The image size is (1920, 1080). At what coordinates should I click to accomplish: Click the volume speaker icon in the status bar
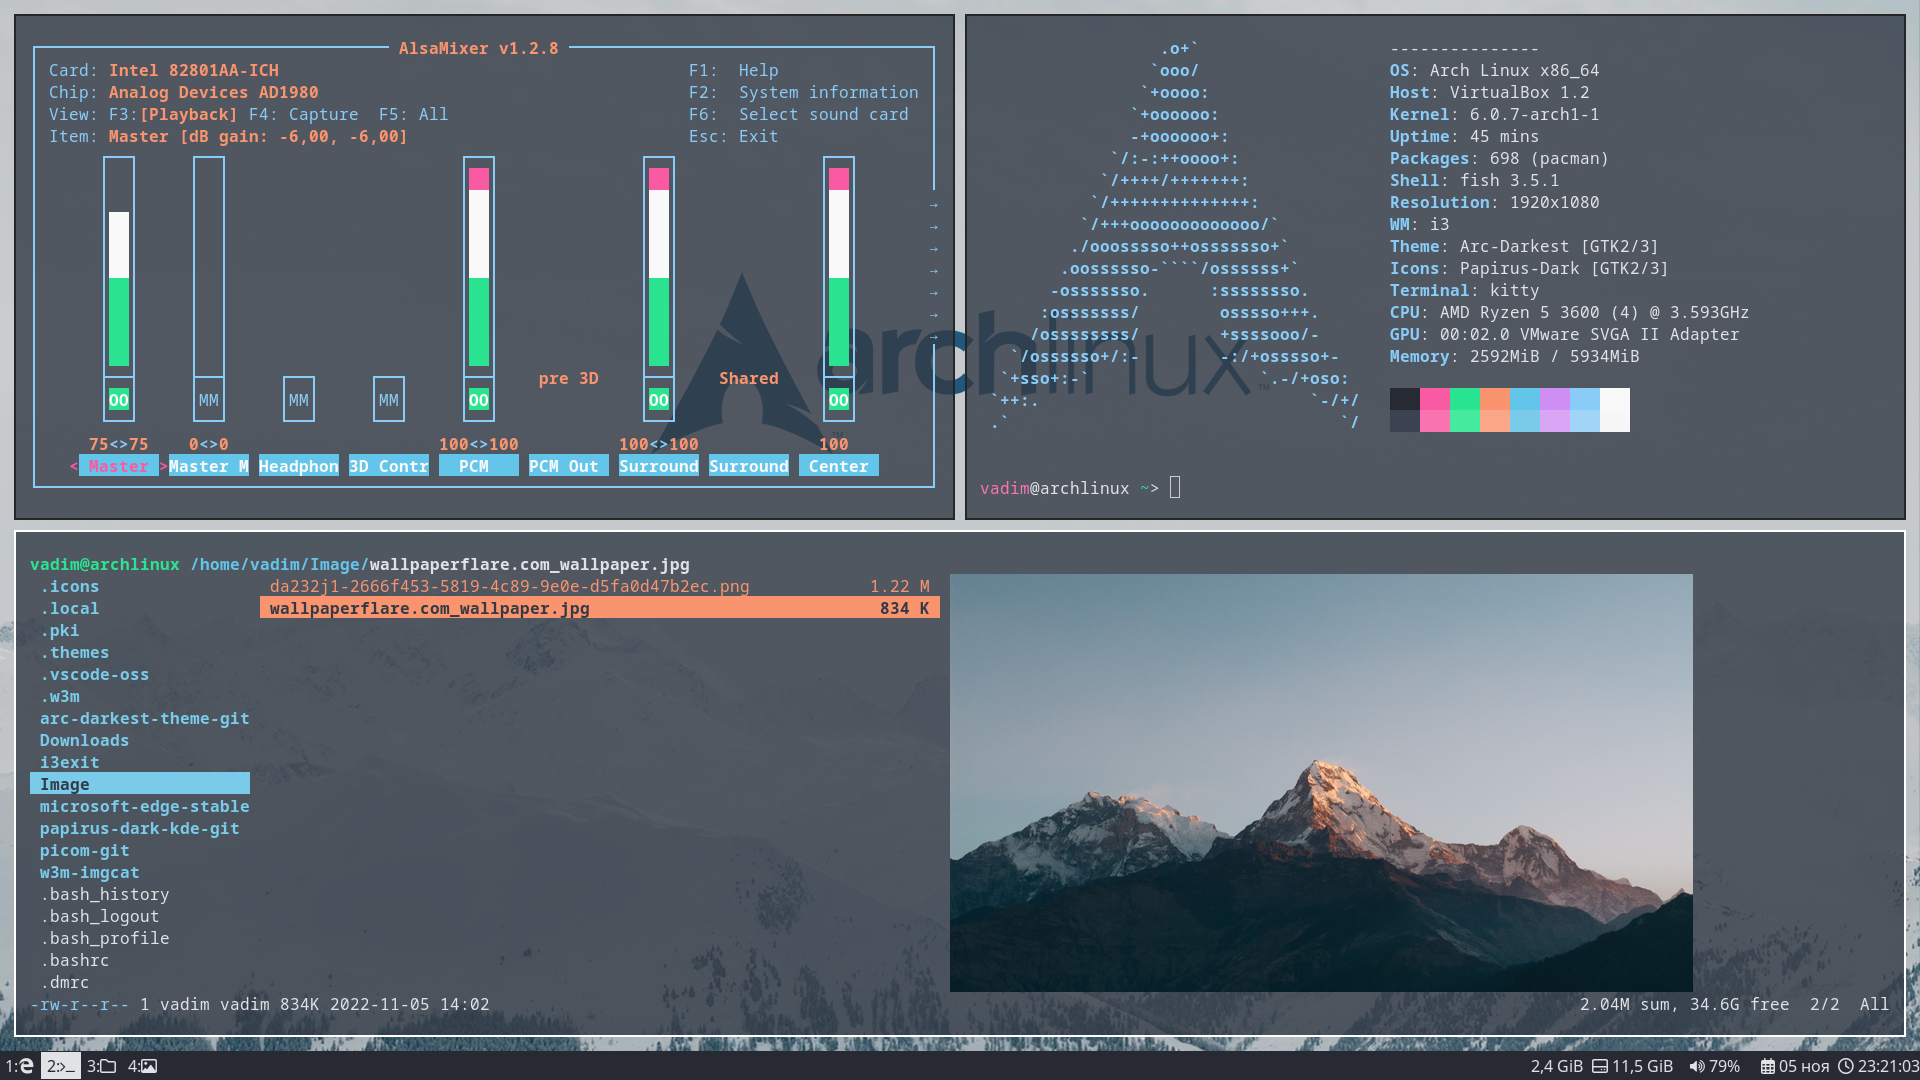1697,1065
